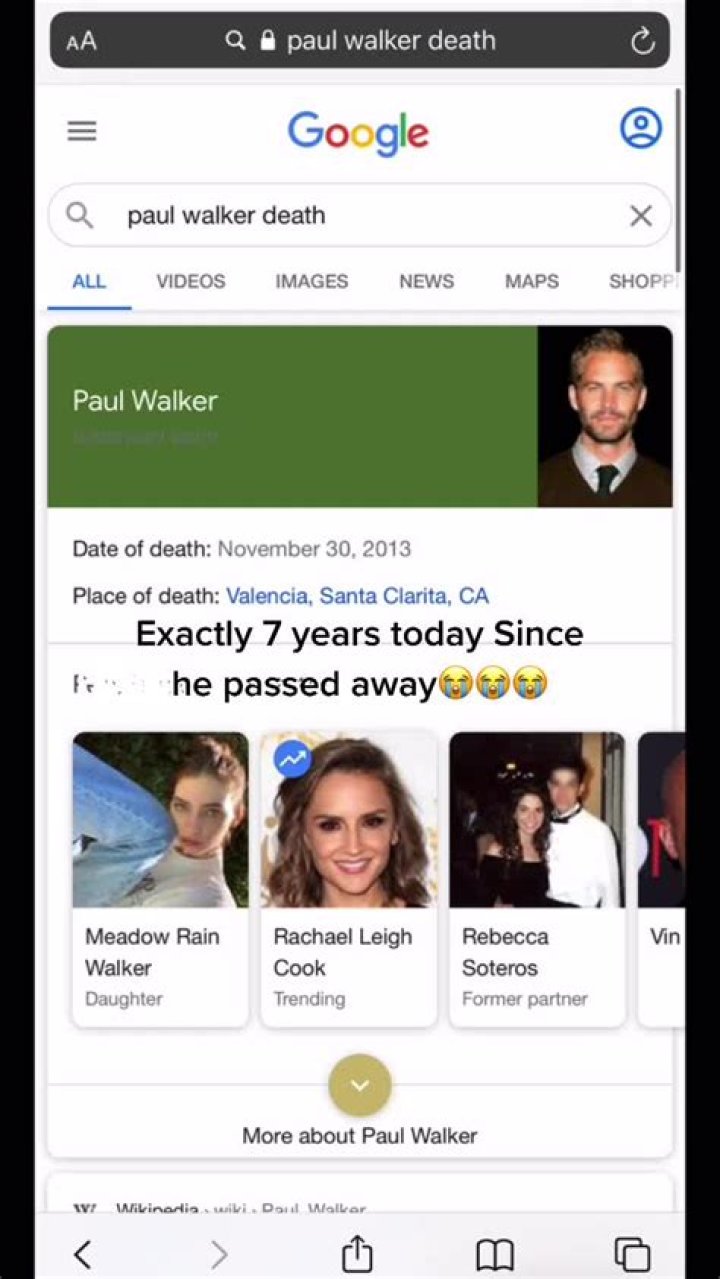The height and width of the screenshot is (1279, 720).
Task: Open the News search tab
Action: pos(426,281)
